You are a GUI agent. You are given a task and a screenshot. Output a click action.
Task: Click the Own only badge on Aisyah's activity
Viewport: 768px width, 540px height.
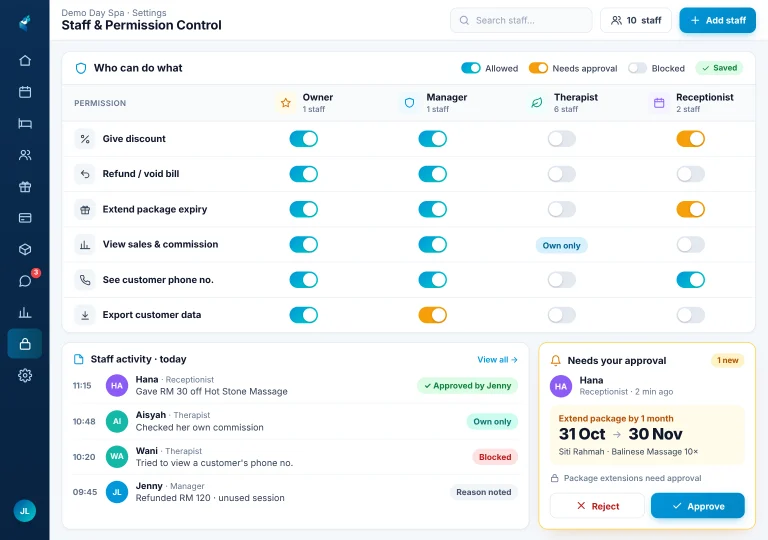tap(492, 421)
